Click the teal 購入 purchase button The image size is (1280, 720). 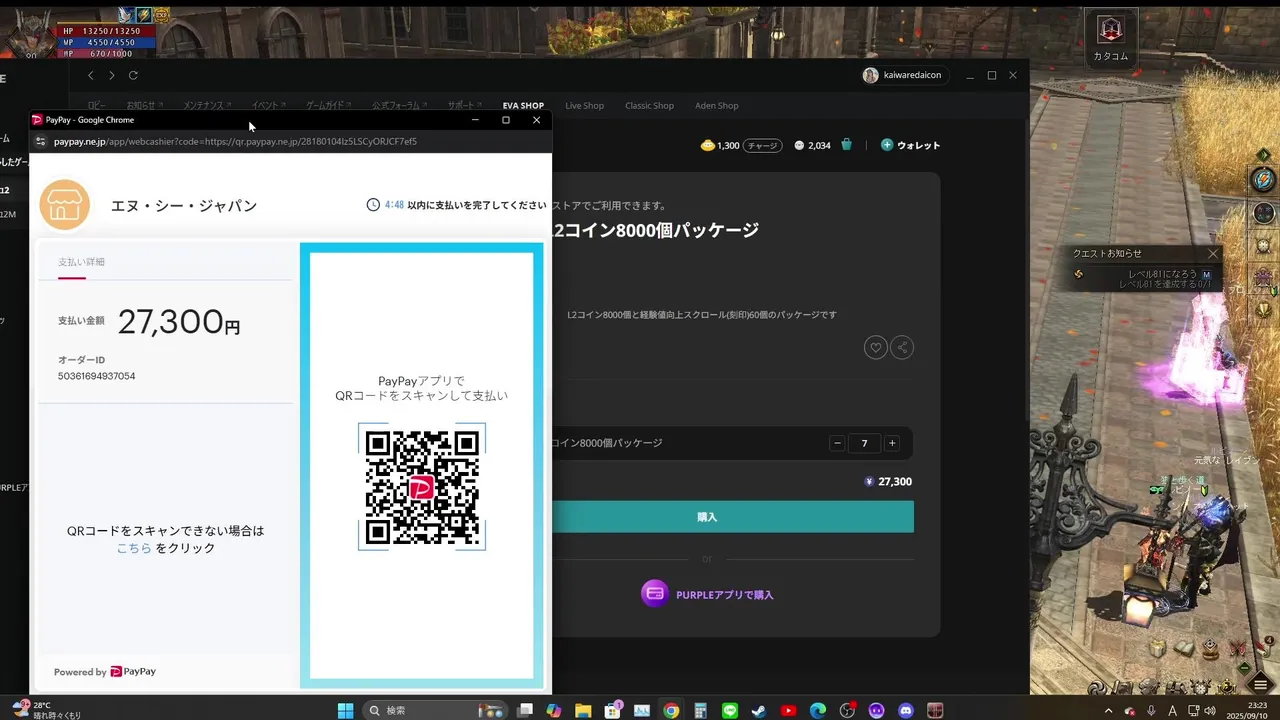(x=707, y=517)
